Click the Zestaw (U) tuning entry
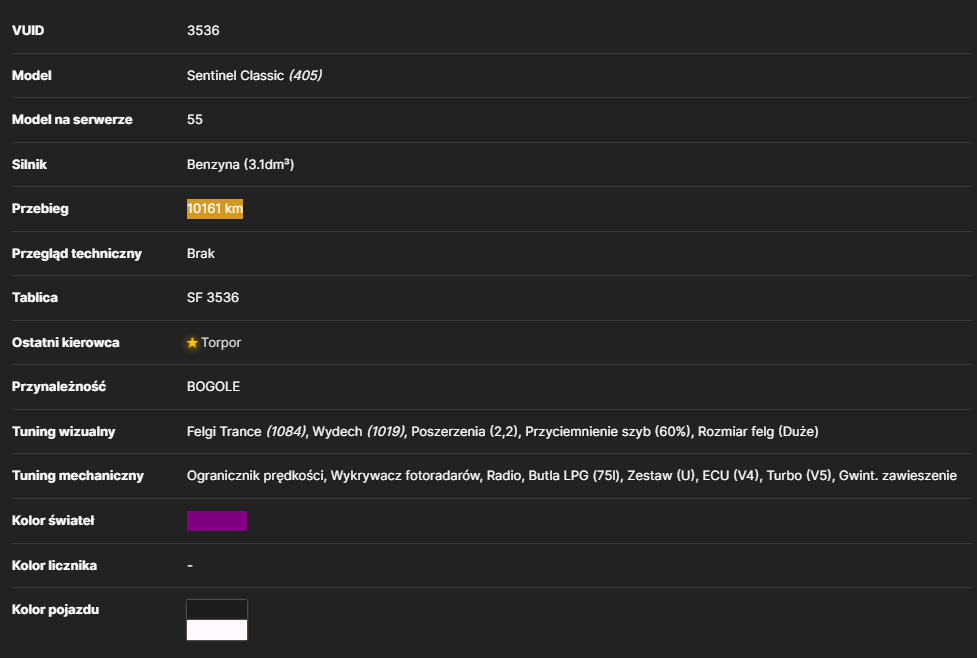The width and height of the screenshot is (977, 658). [661, 476]
